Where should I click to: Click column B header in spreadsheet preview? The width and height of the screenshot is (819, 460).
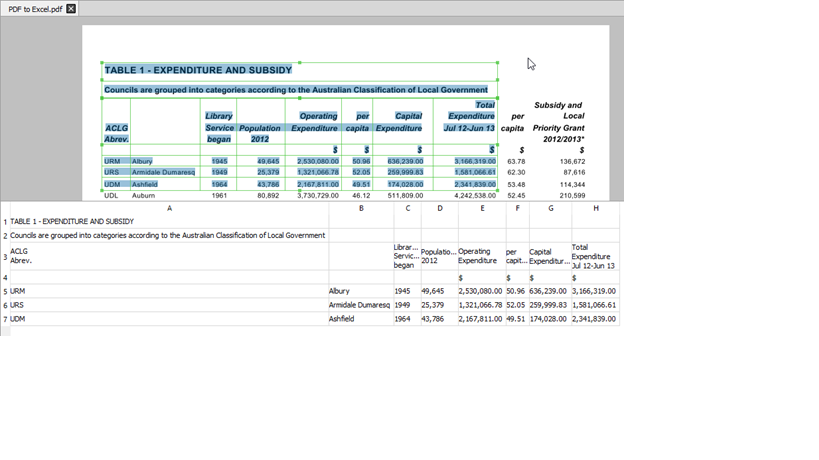(x=361, y=208)
